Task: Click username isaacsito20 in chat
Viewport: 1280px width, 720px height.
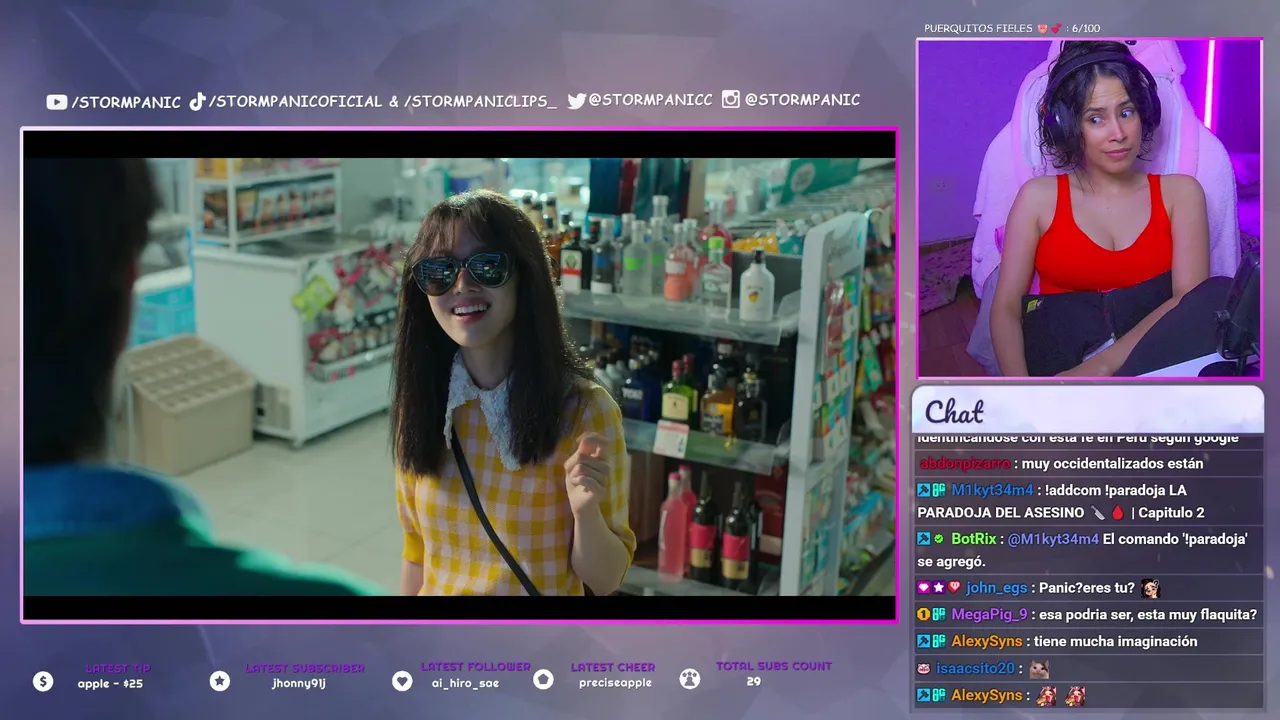Action: click(975, 669)
